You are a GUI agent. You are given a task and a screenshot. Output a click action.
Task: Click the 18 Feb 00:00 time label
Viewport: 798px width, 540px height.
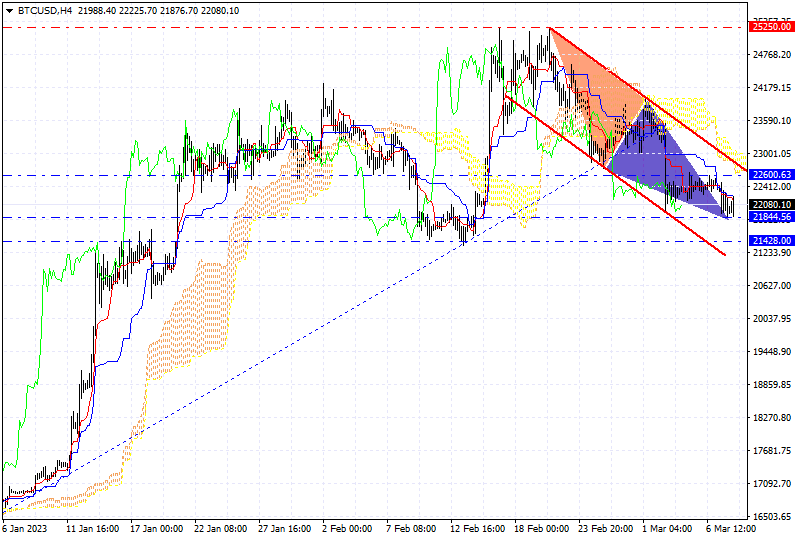point(542,529)
